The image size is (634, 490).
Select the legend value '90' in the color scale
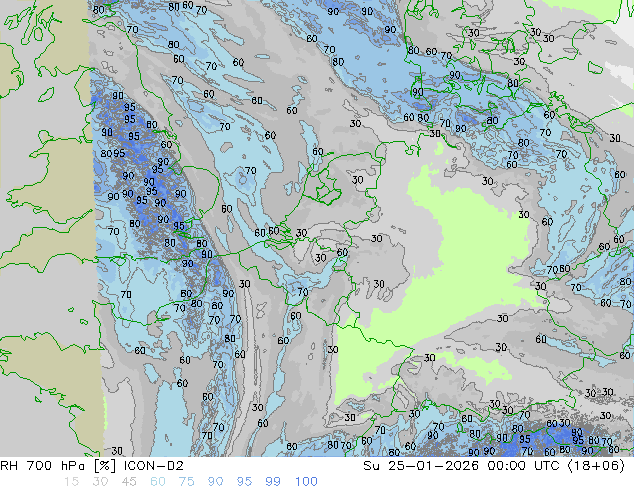216,482
